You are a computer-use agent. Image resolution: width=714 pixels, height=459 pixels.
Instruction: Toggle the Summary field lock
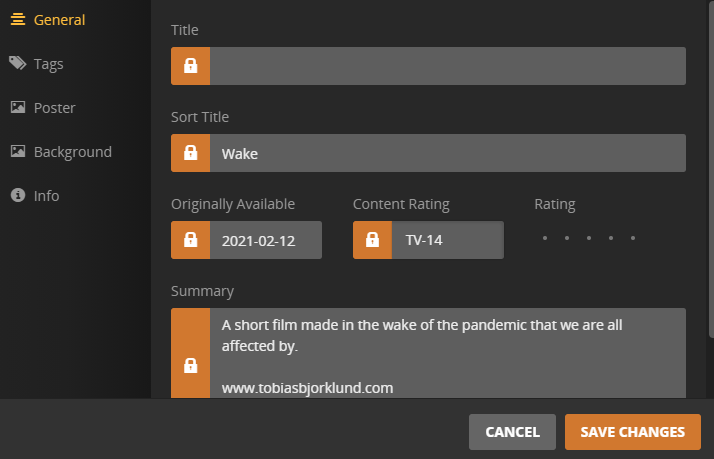[190, 364]
